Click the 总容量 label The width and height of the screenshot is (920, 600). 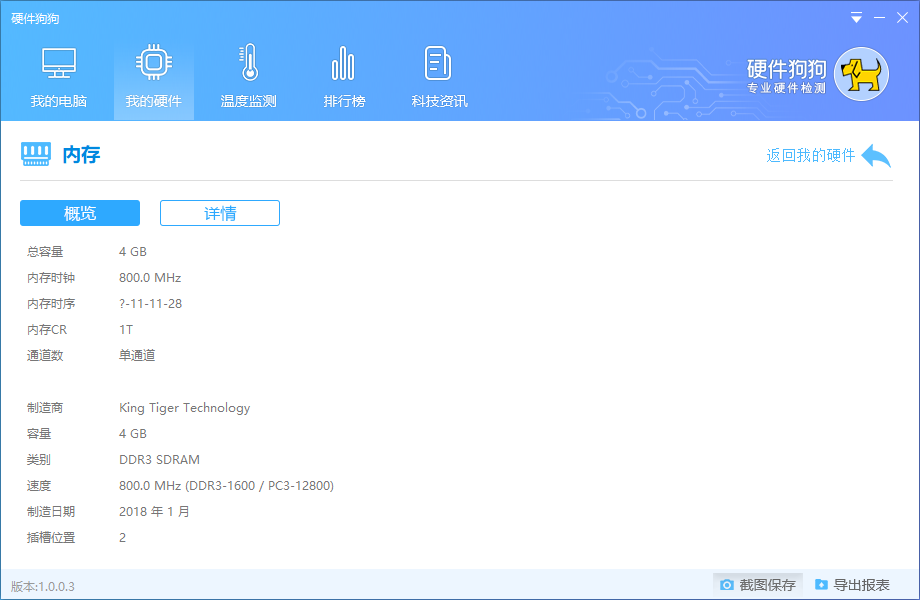point(45,252)
